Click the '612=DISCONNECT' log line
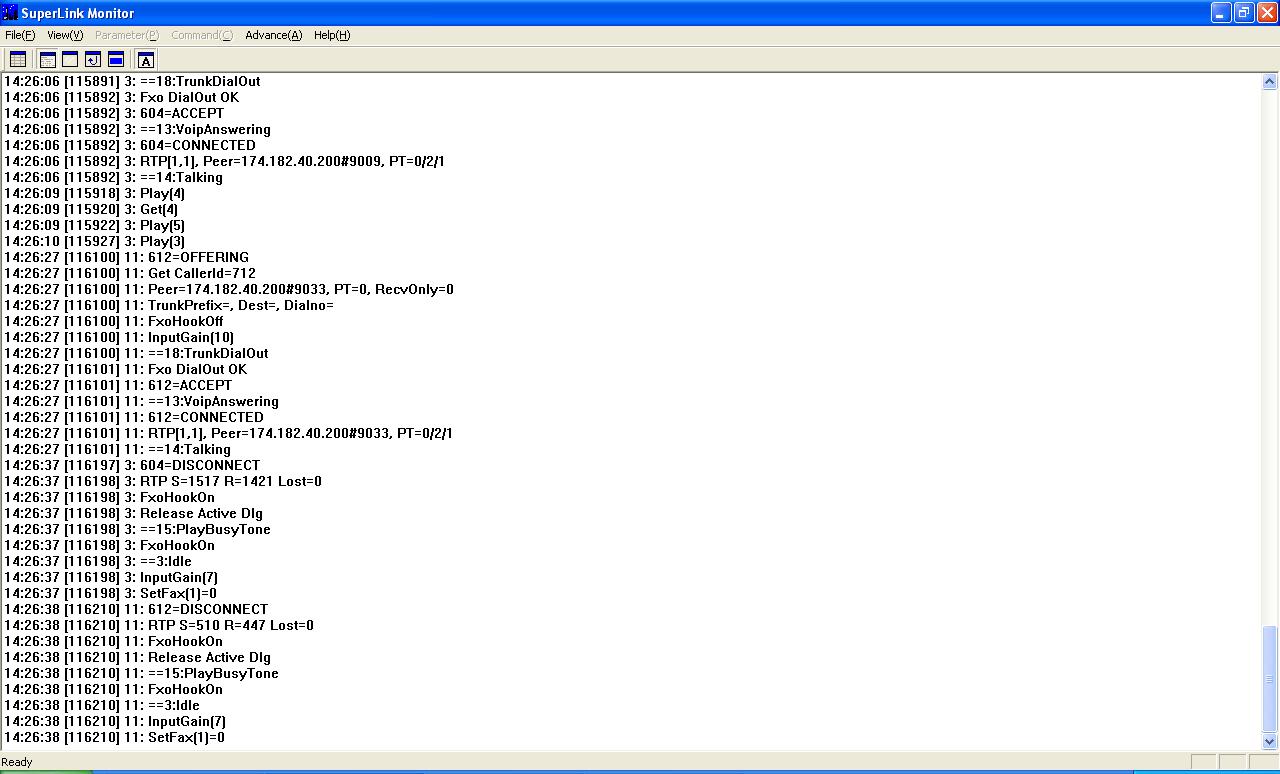The height and width of the screenshot is (774, 1280). click(x=136, y=609)
